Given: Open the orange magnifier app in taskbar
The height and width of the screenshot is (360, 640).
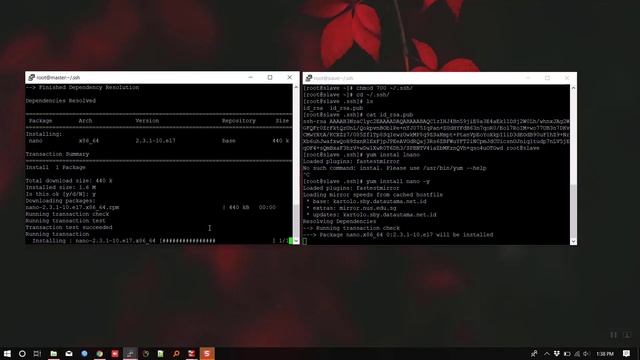Looking at the screenshot, I should click(176, 353).
